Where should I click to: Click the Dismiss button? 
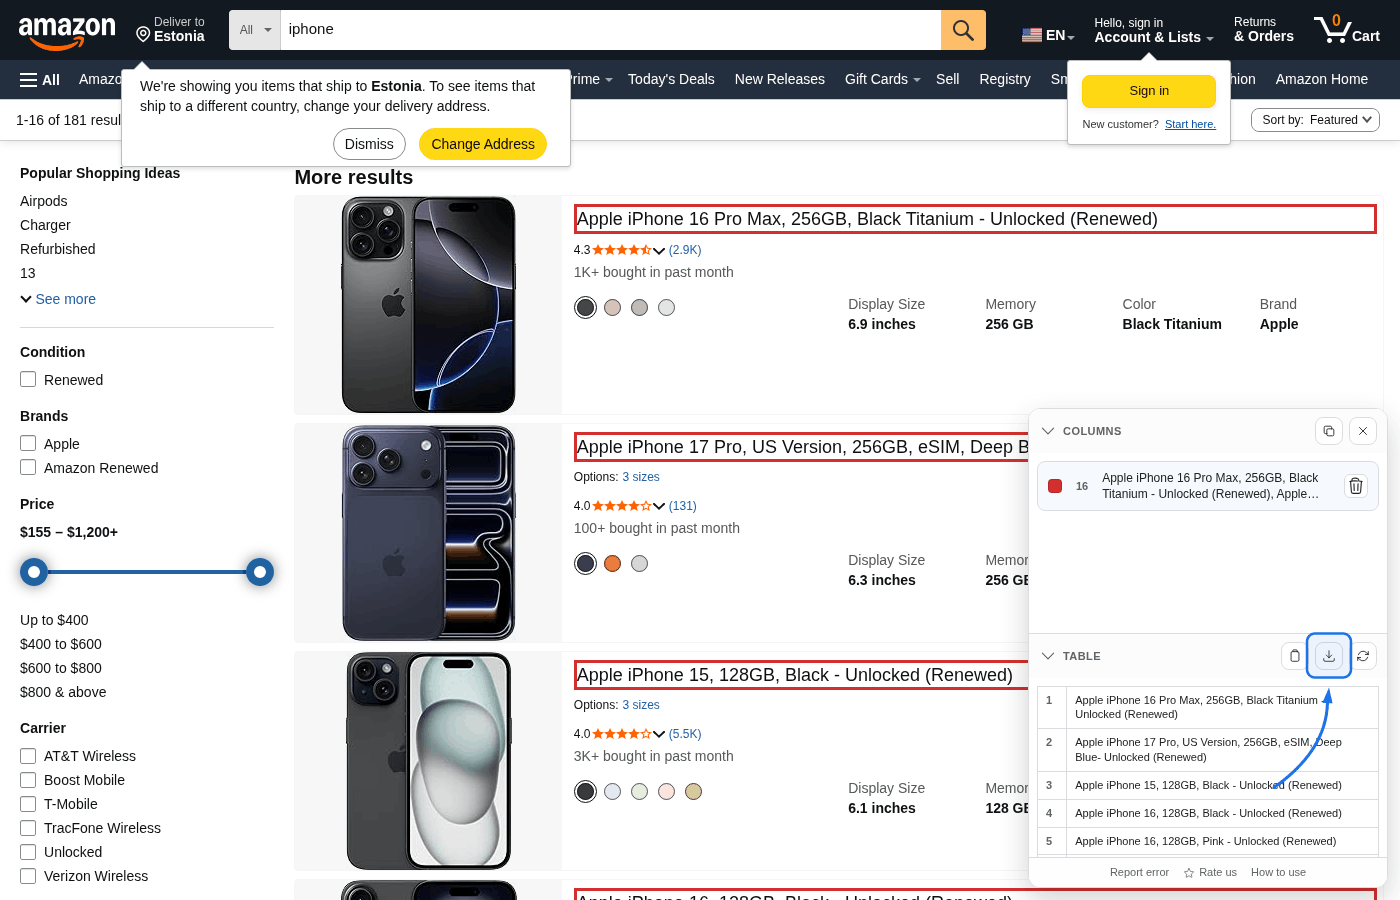pos(369,144)
